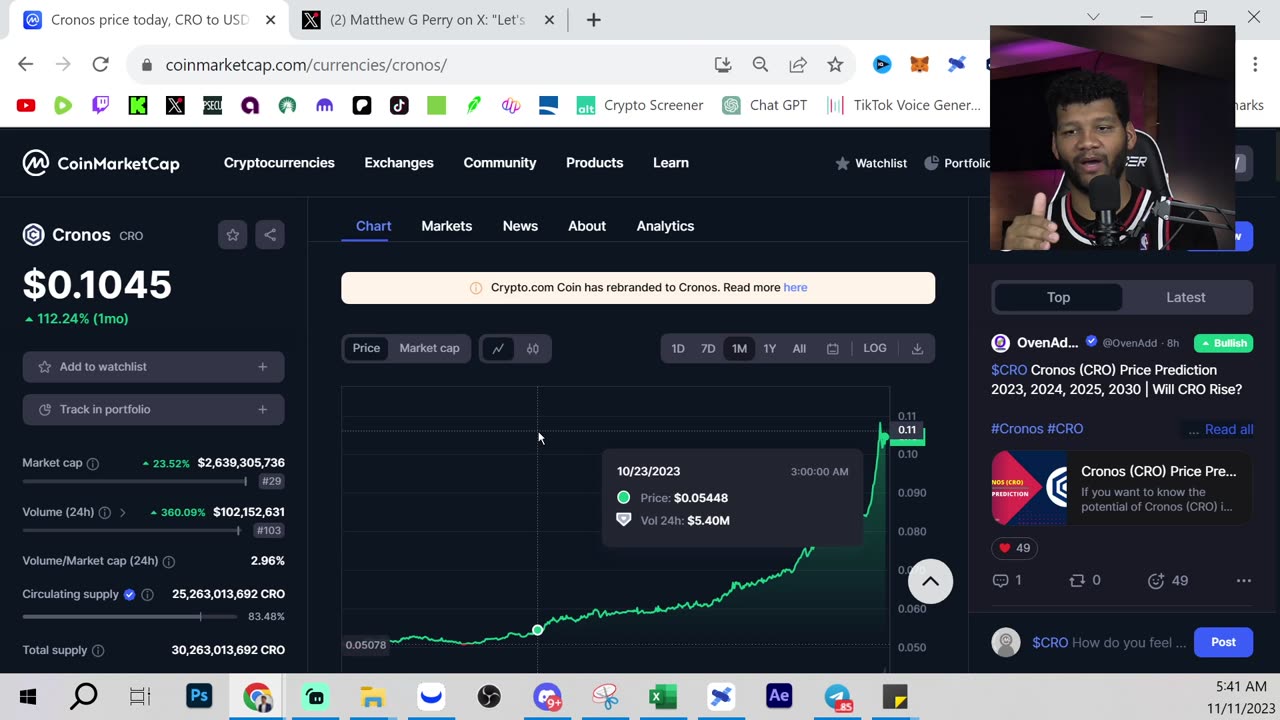
Task: Open Cryptocurrencies navigation dropdown
Action: tap(279, 163)
